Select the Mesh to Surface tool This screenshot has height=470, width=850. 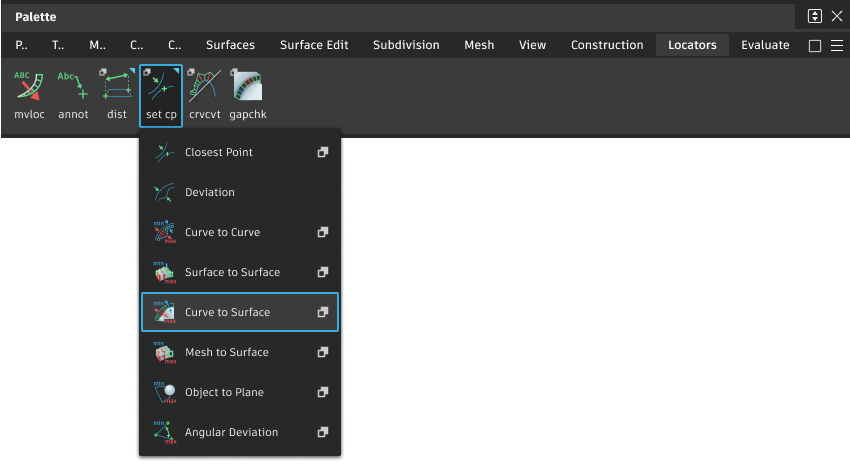click(226, 352)
